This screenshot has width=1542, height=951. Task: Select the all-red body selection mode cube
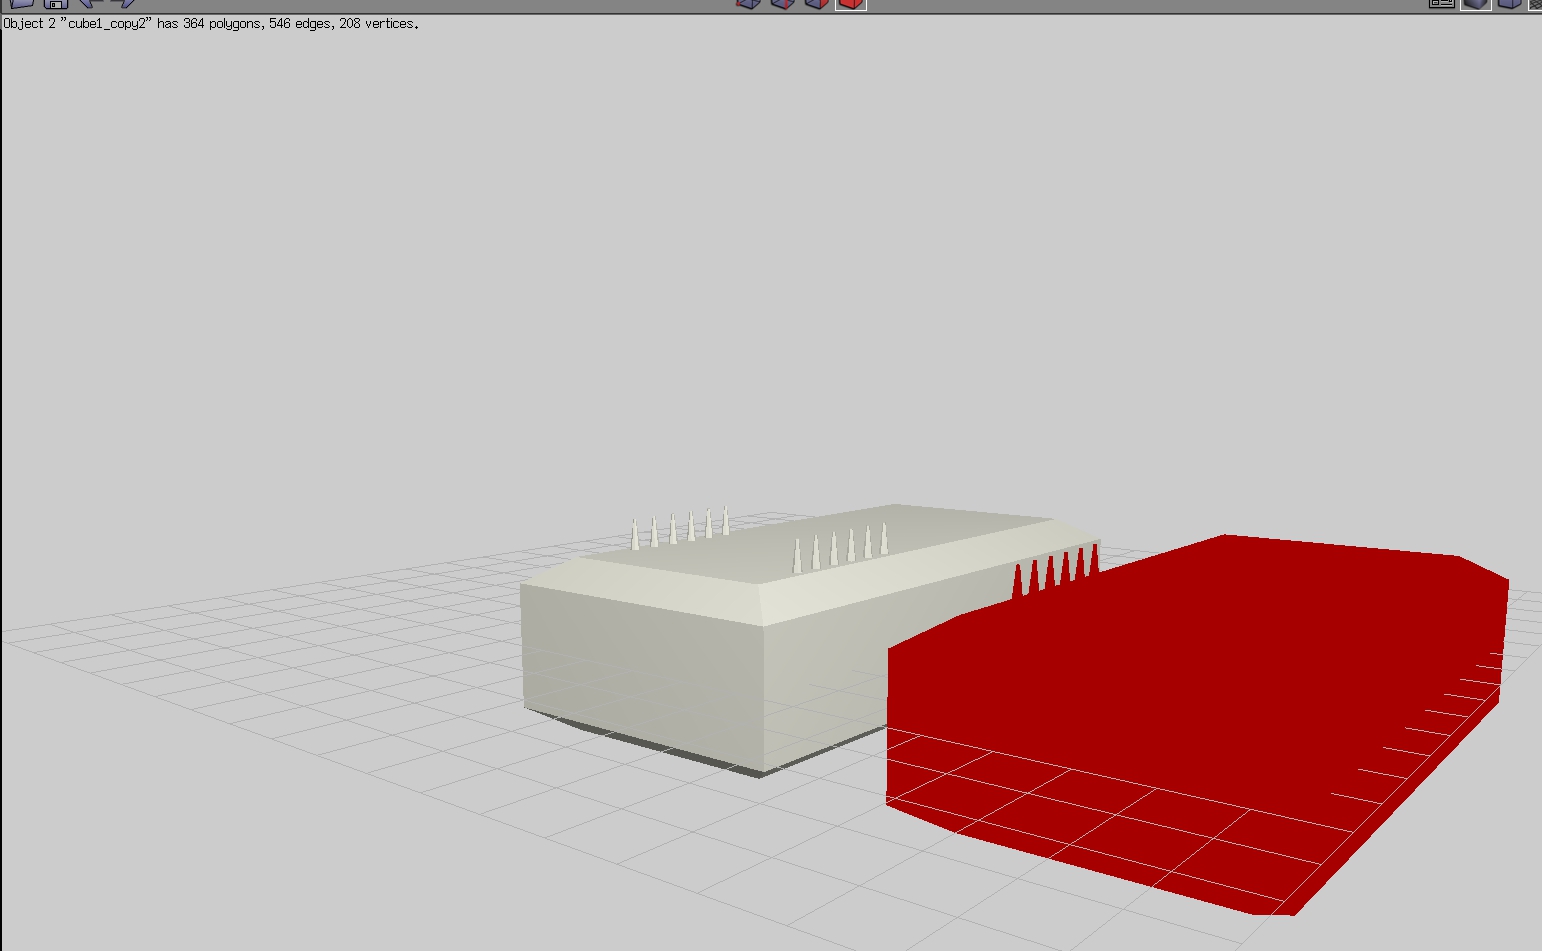click(x=851, y=3)
